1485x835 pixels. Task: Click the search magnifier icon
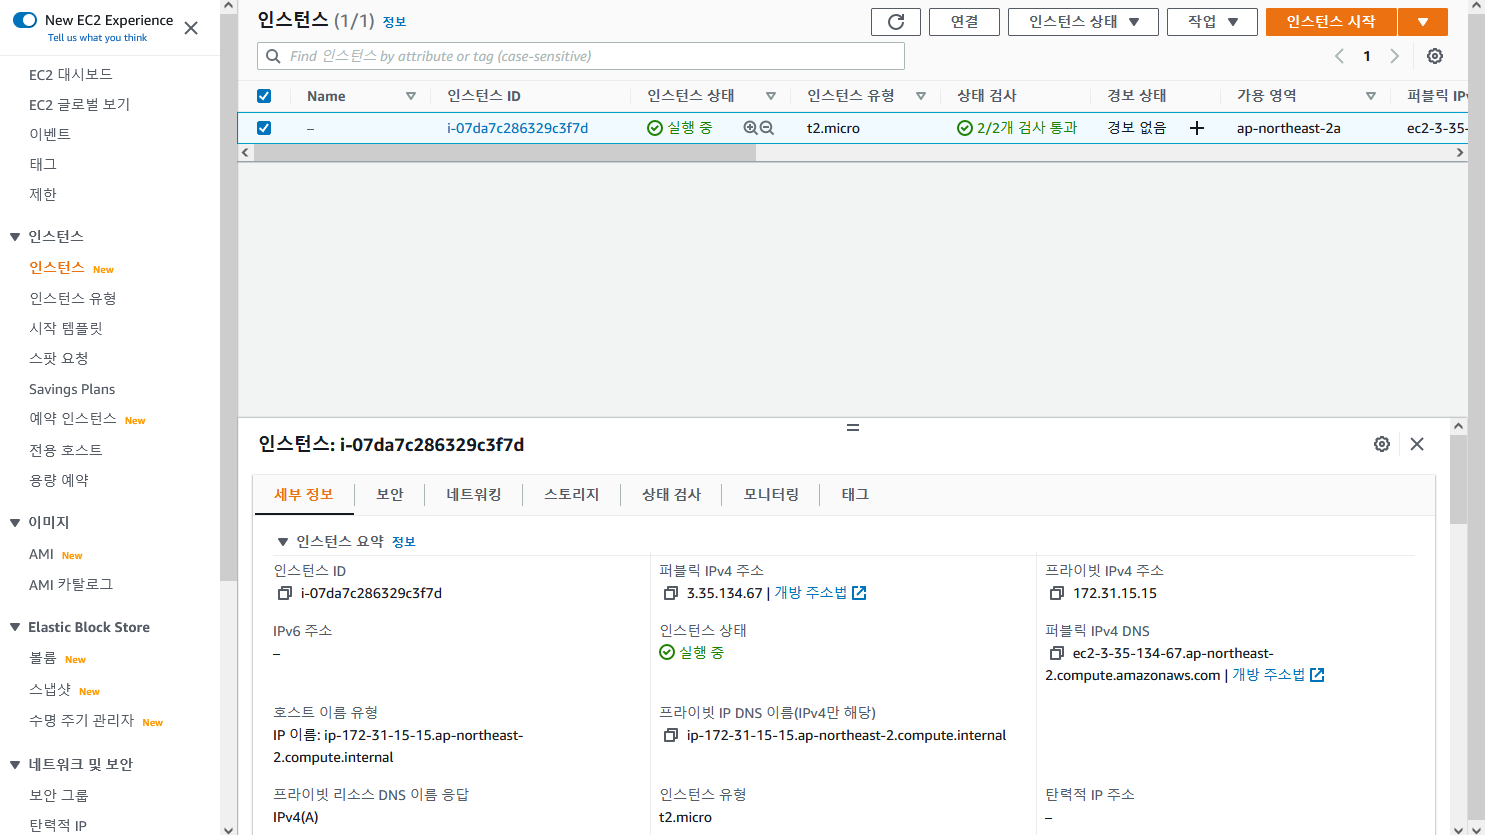coord(273,56)
